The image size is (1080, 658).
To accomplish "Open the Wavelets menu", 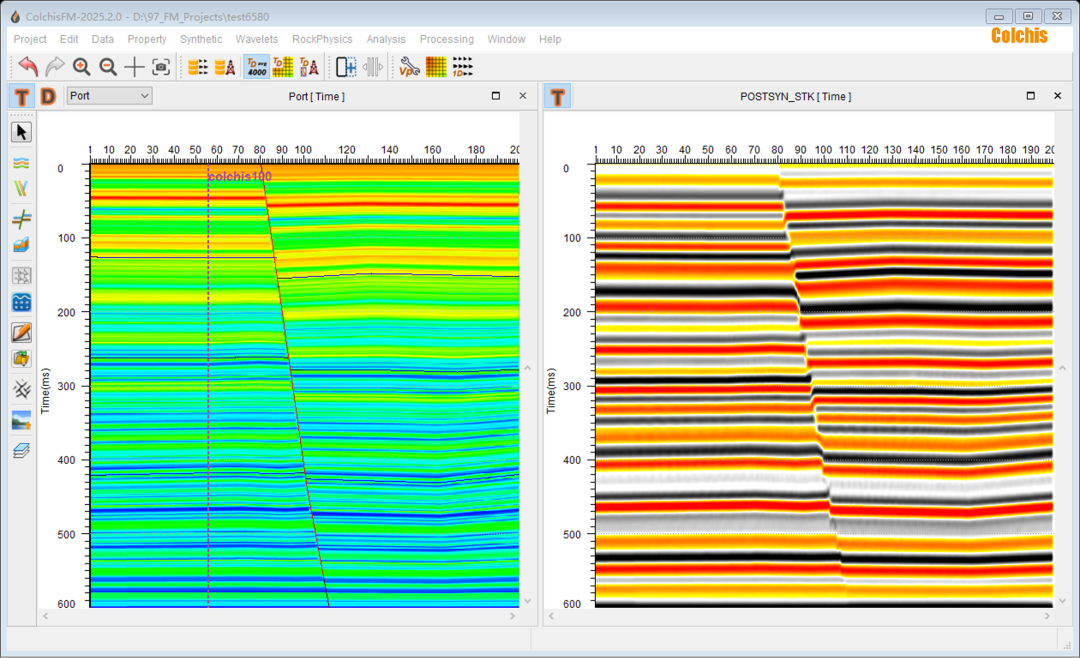I will point(257,39).
